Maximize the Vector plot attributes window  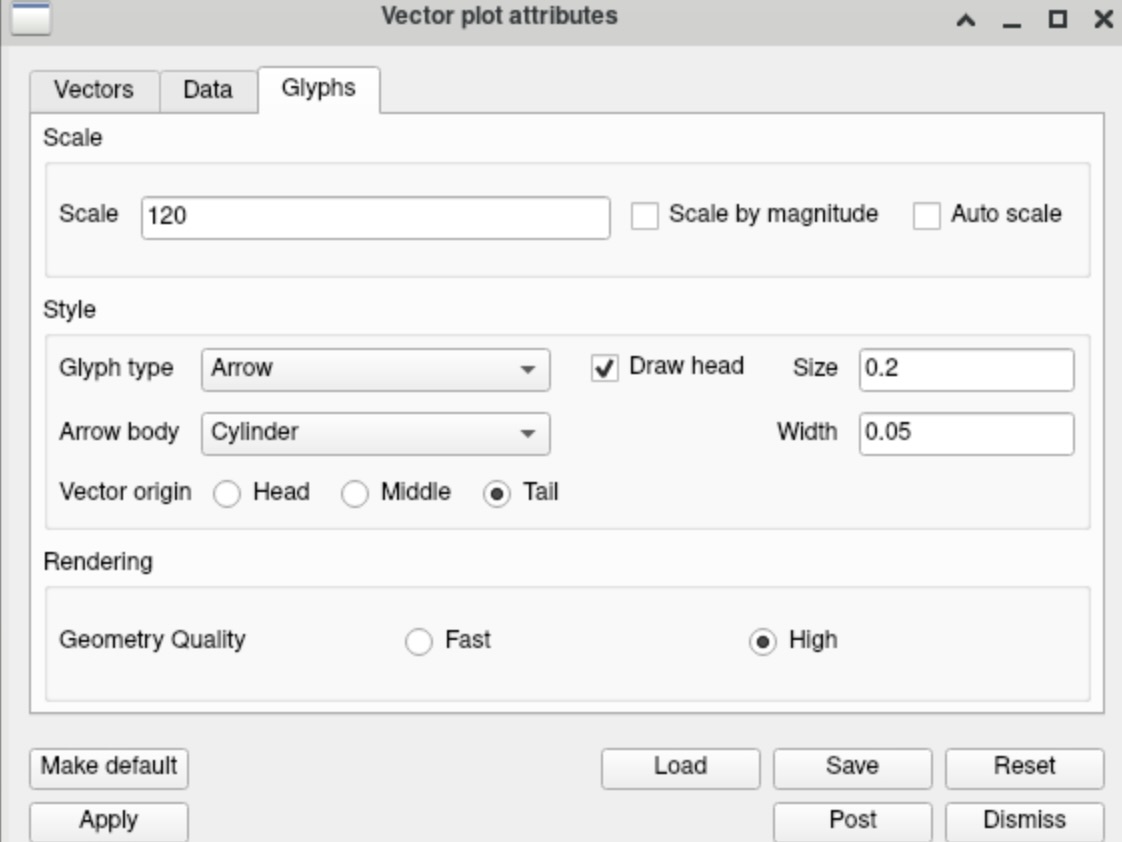(x=1057, y=19)
